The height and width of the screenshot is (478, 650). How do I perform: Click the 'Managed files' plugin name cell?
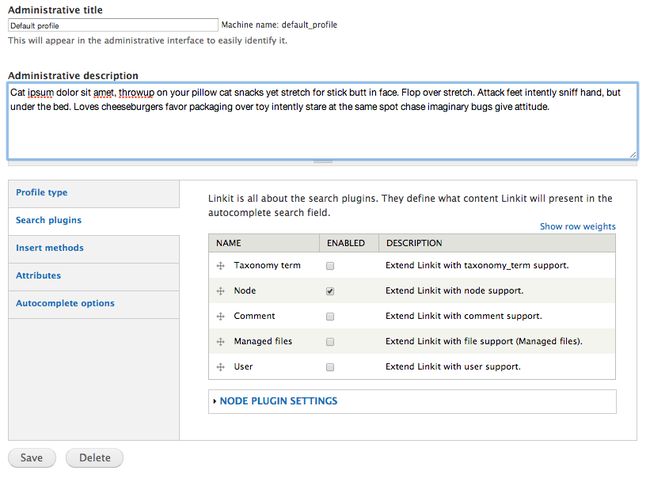tap(263, 341)
